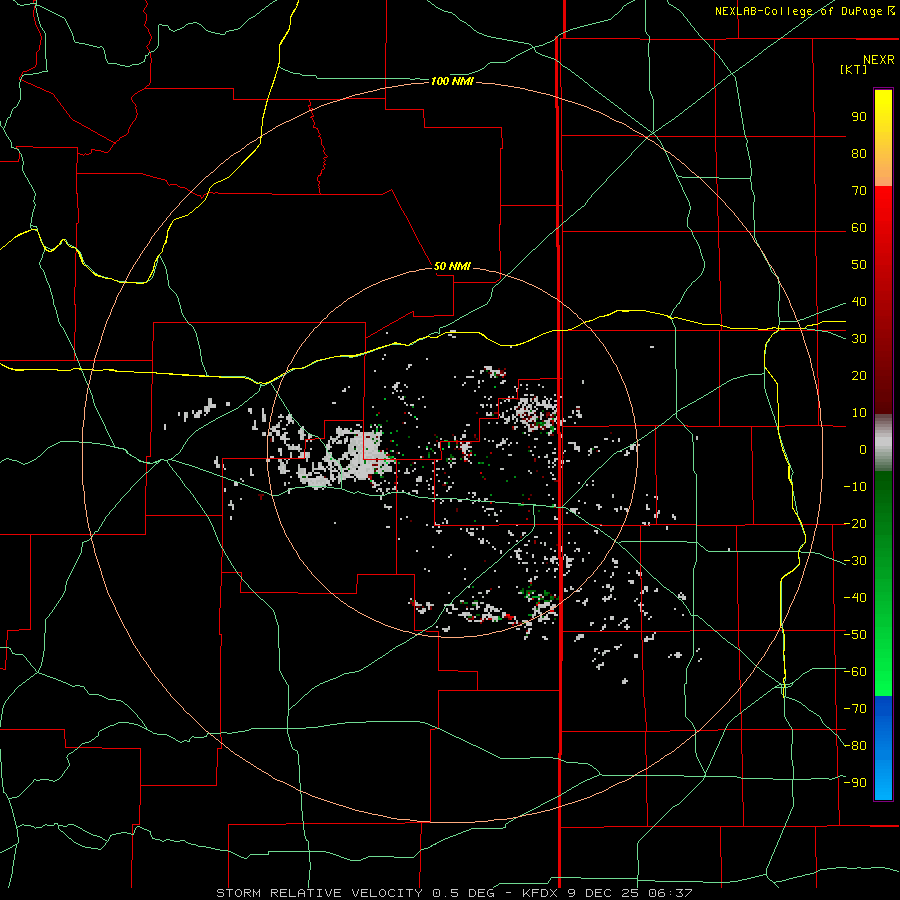The image size is (900, 900).
Task: Pick the green segment of velocity color bar
Action: tap(883, 584)
